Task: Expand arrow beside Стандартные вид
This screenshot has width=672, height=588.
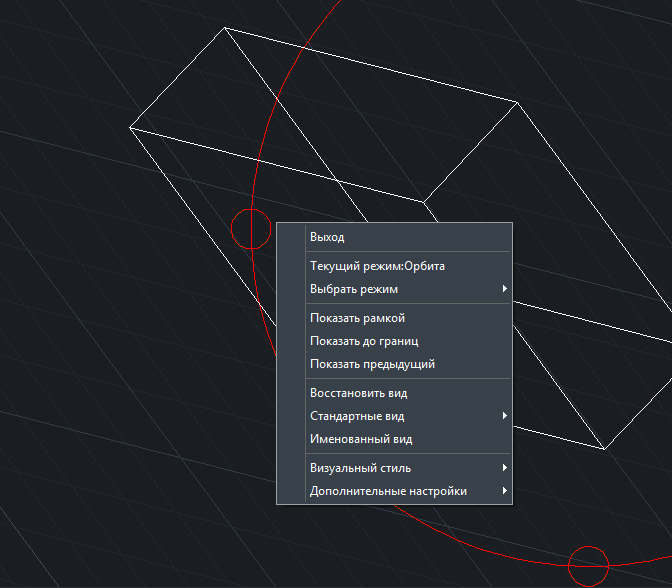Action: [505, 416]
